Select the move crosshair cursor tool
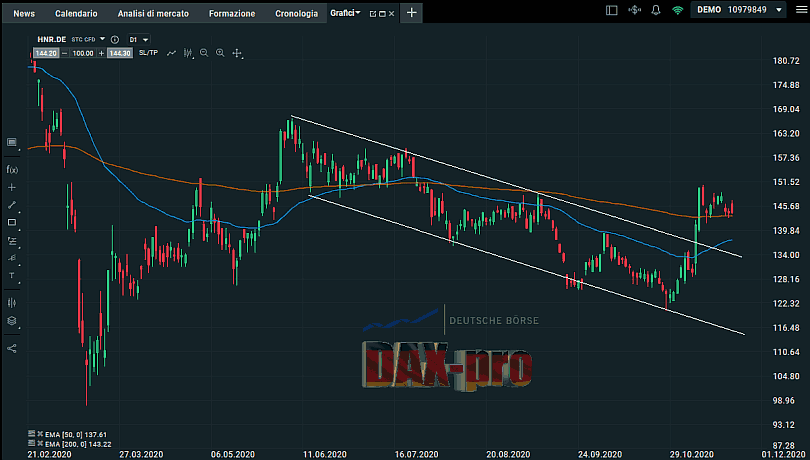810x460 pixels. (237, 53)
